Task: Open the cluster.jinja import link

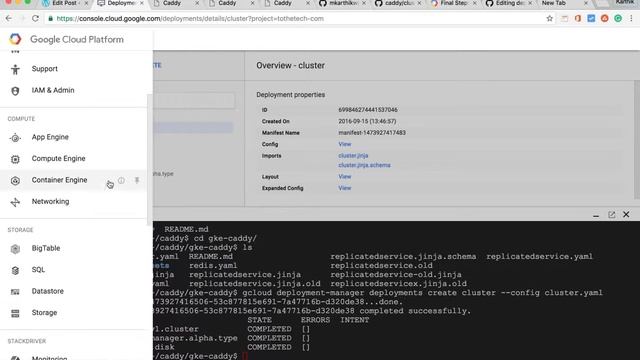Action: coord(353,156)
